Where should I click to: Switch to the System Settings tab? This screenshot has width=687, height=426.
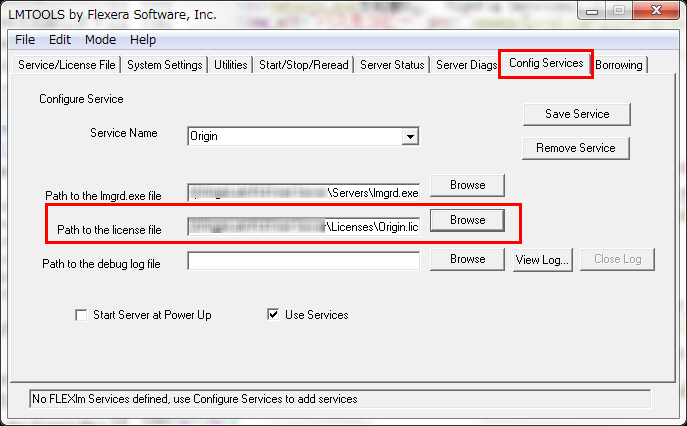[165, 65]
